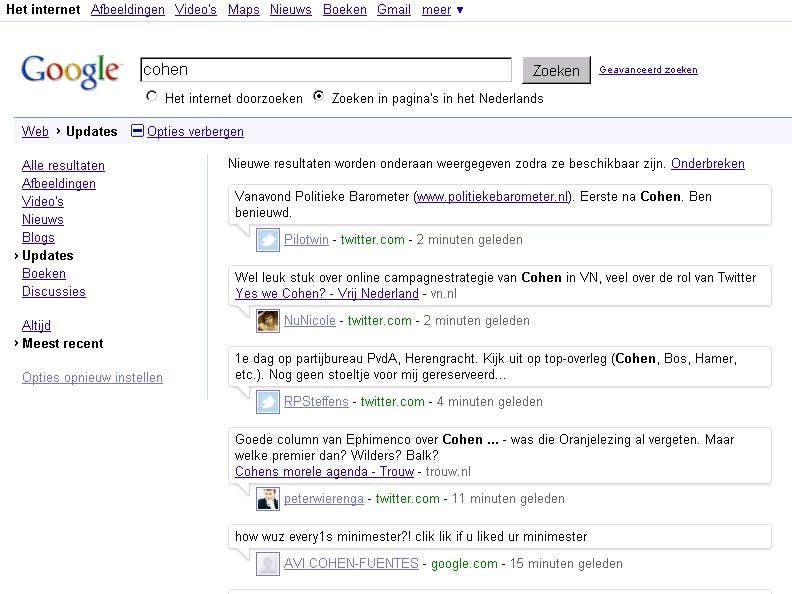The height and width of the screenshot is (594, 792).
Task: Open Gmail from top navigation
Action: pyautogui.click(x=394, y=10)
